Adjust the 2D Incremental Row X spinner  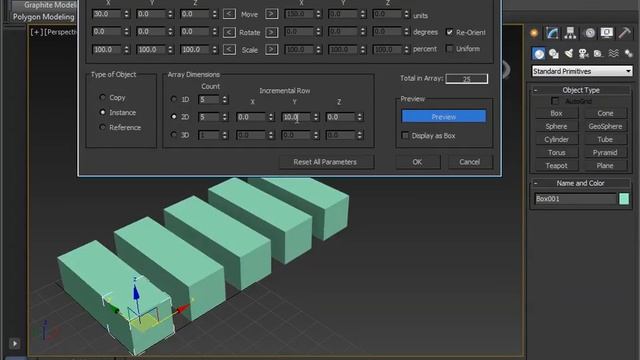(x=271, y=117)
